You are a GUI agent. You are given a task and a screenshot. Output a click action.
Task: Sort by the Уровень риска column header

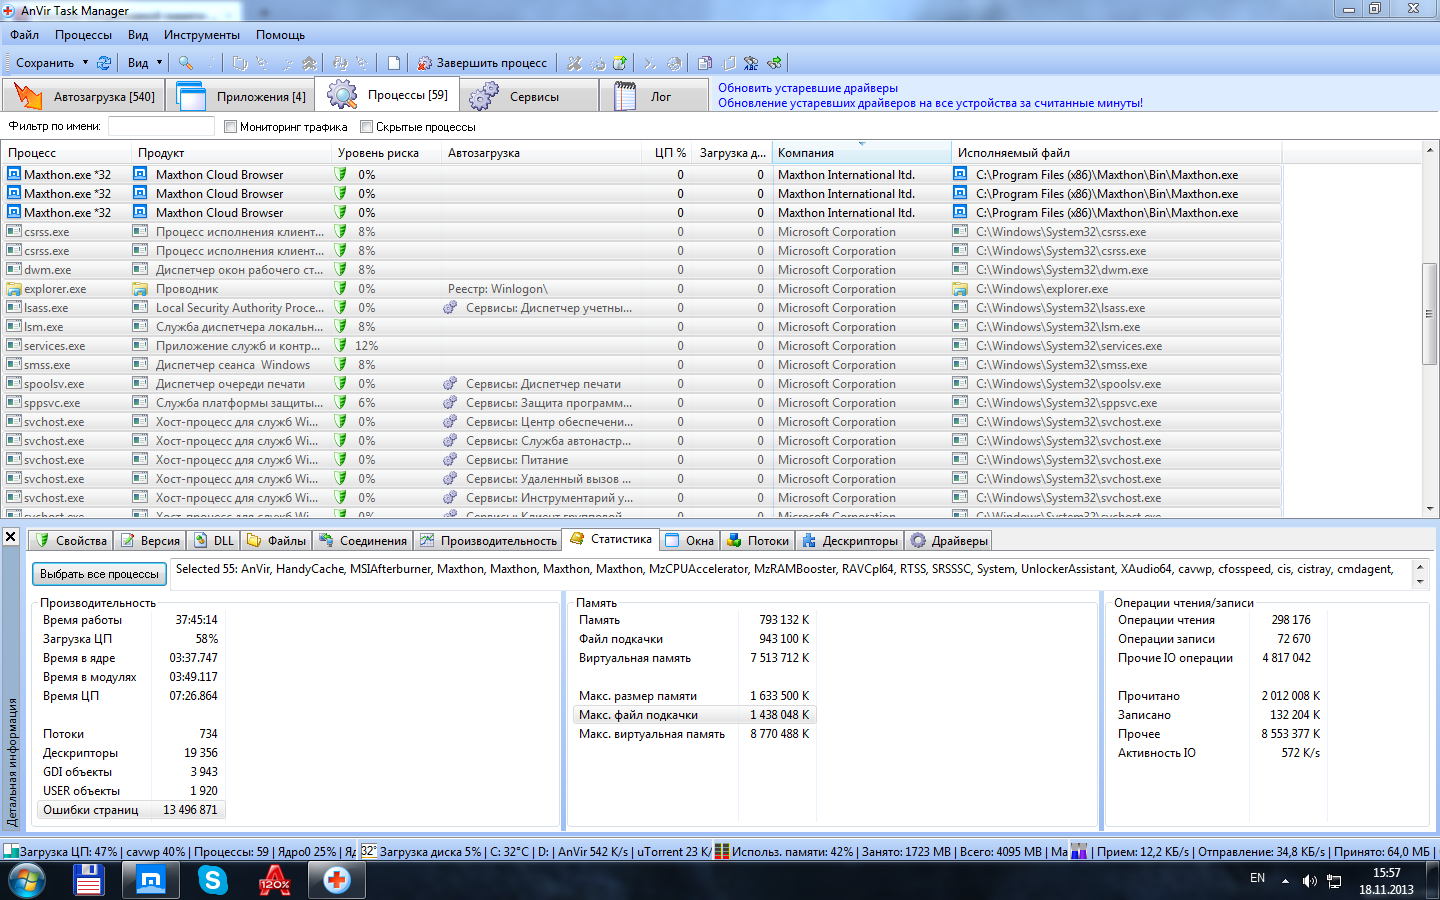click(x=386, y=153)
